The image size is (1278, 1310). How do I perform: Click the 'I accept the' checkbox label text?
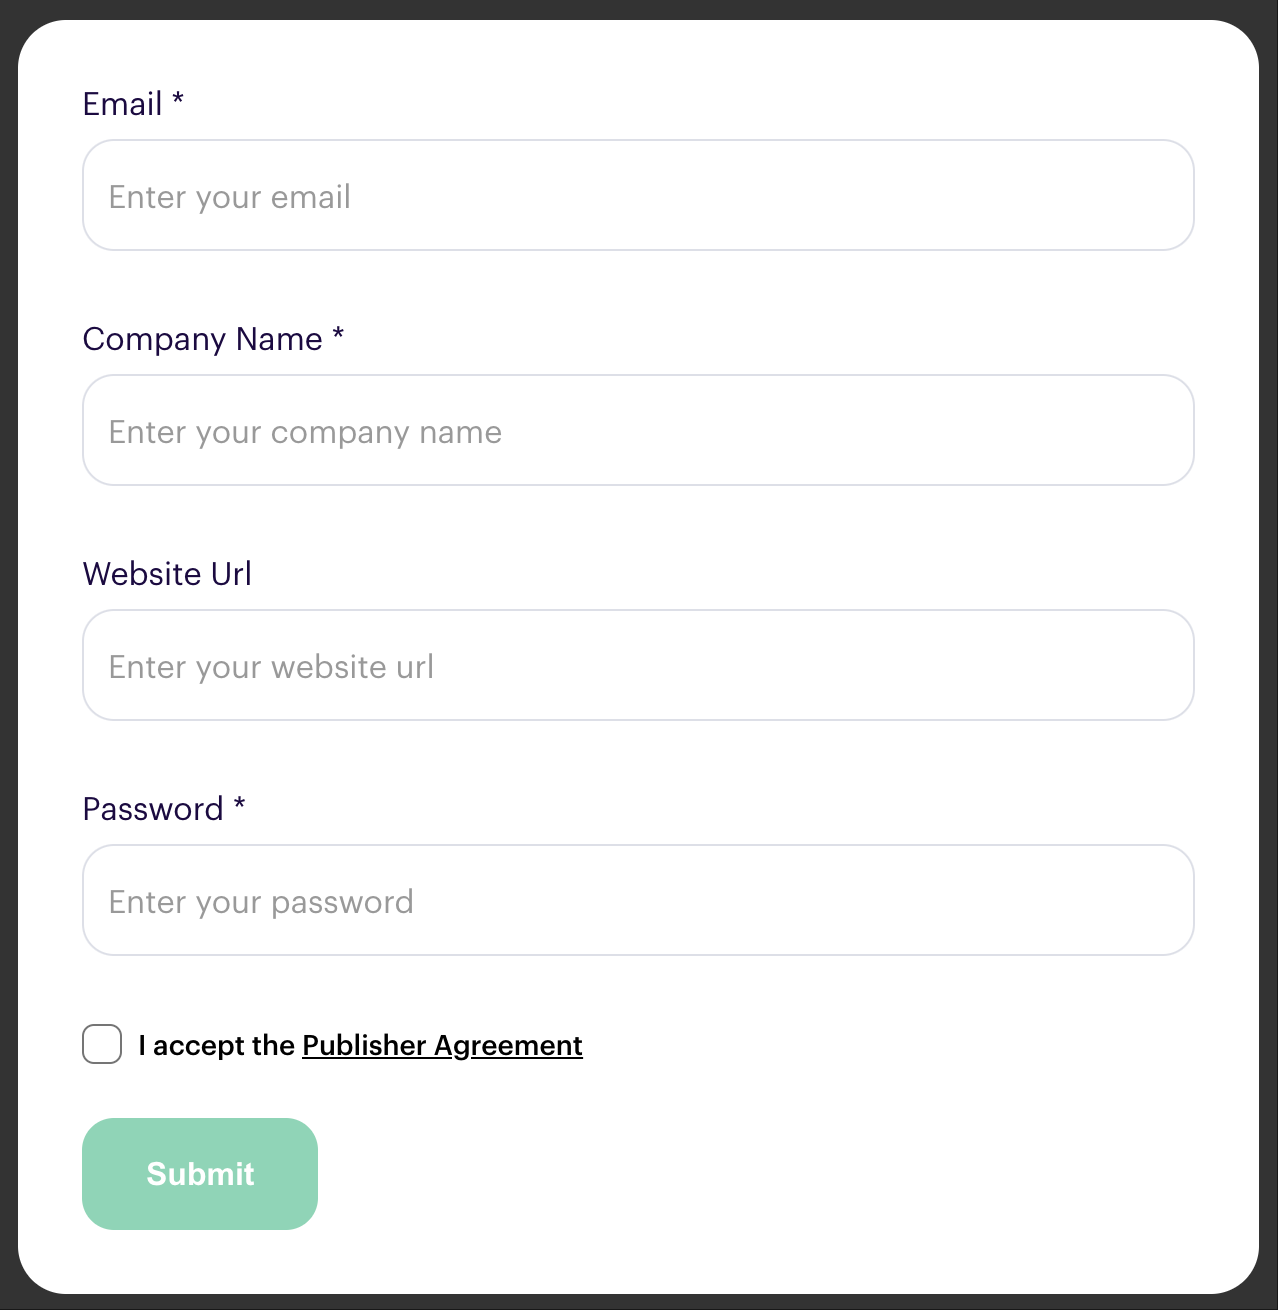[216, 1045]
